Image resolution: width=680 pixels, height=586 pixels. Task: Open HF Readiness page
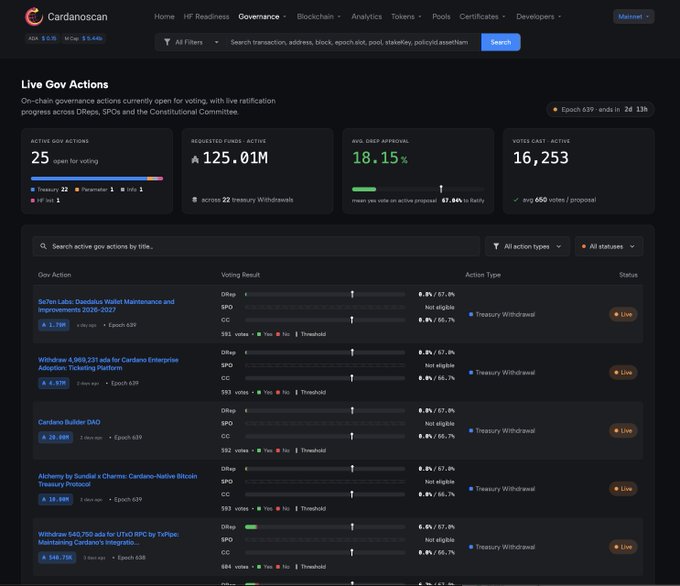206,16
